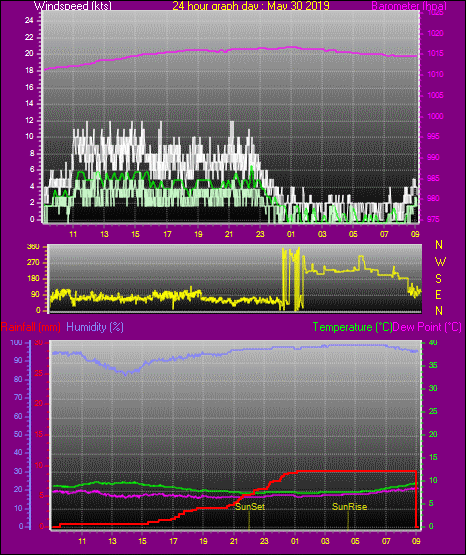Click the E wind direction letter
Screen dimensions: 466x555
click(438, 294)
